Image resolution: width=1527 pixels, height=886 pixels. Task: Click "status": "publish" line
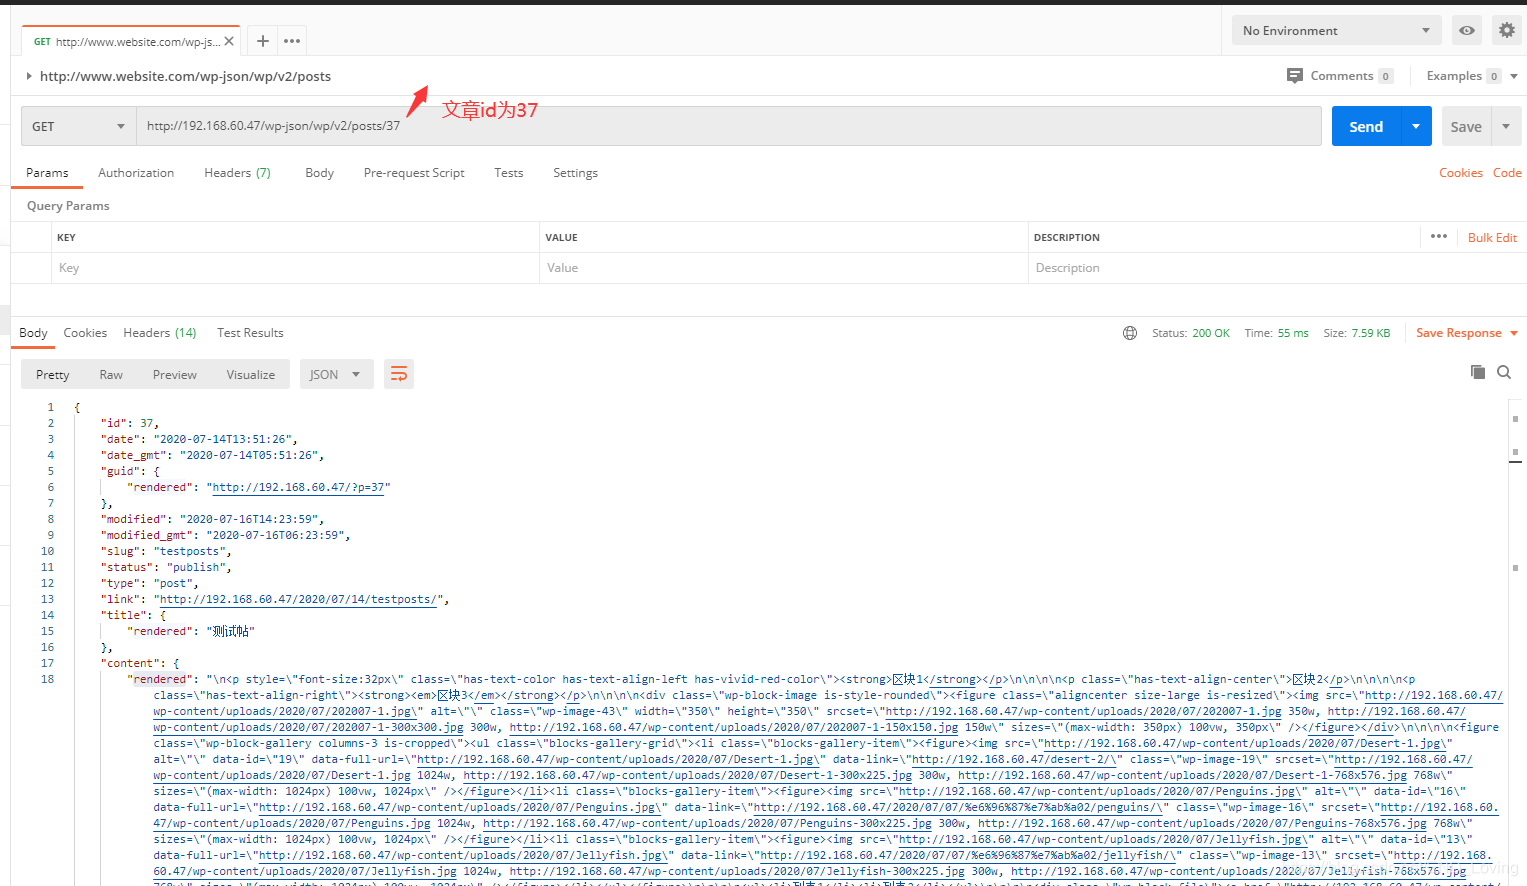point(166,568)
